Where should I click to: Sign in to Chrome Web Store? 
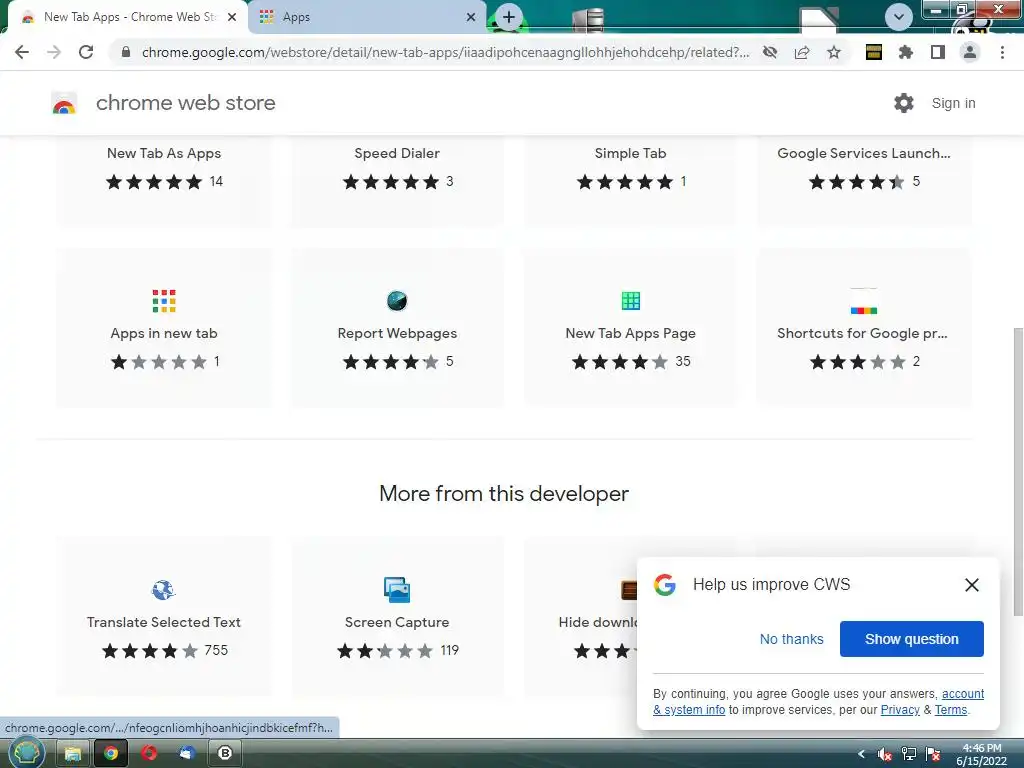pyautogui.click(x=953, y=103)
